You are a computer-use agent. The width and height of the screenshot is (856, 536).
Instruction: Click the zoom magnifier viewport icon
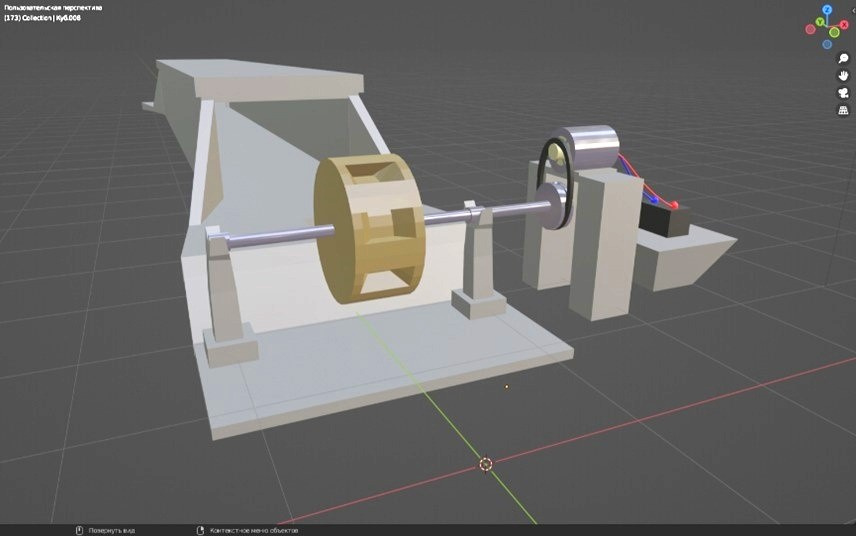pos(843,60)
